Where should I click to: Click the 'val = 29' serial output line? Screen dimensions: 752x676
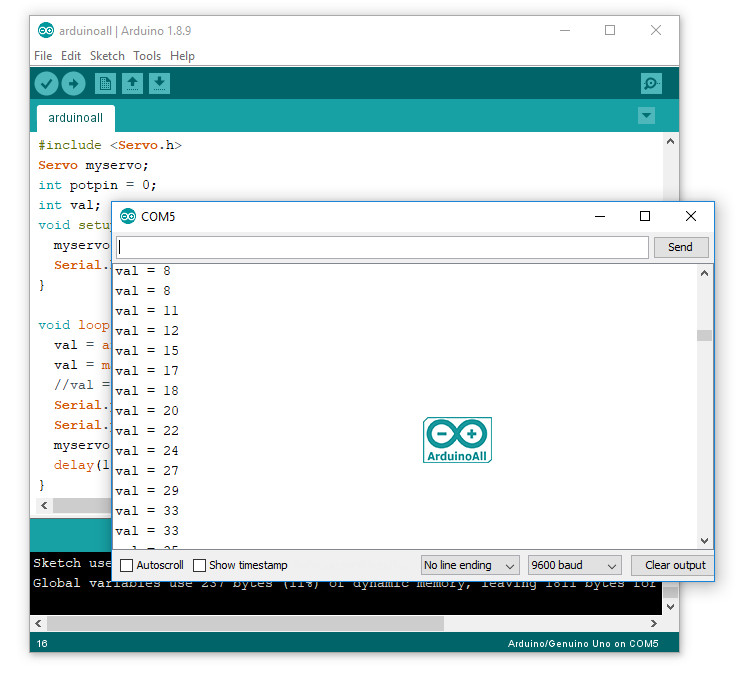pos(147,491)
